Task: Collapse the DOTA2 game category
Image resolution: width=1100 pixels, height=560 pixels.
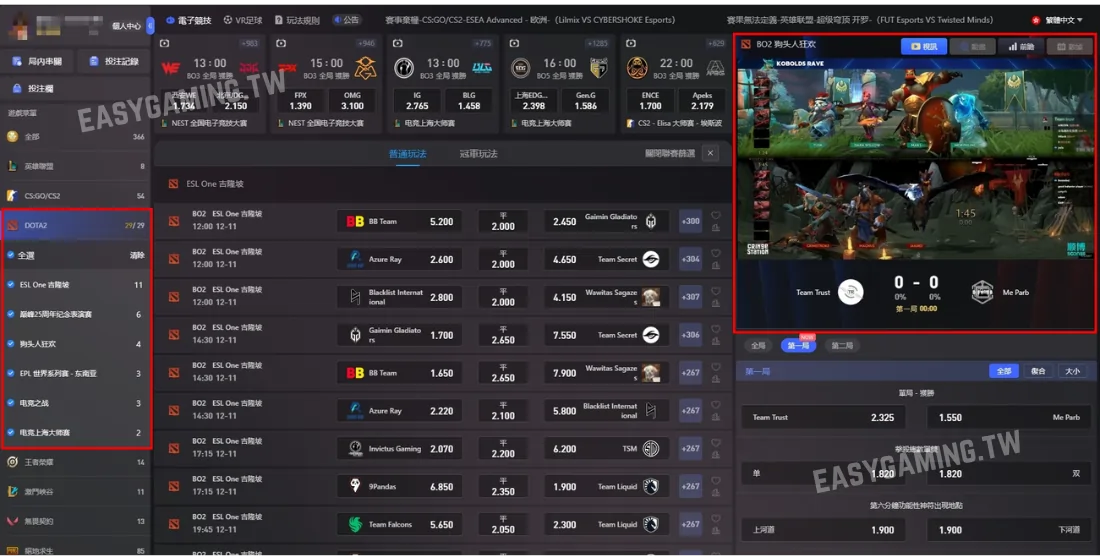Action: point(76,225)
